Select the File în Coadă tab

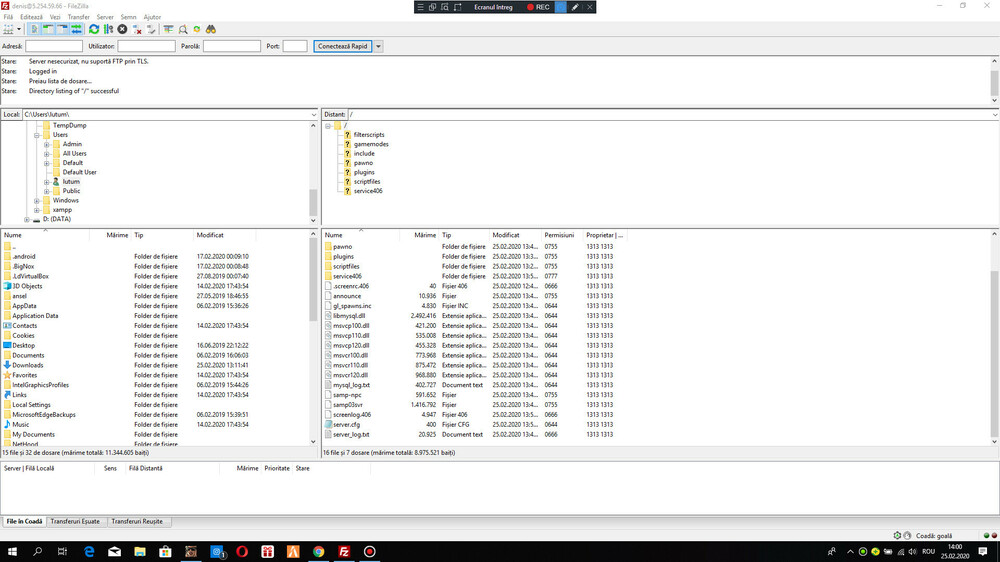(x=24, y=521)
